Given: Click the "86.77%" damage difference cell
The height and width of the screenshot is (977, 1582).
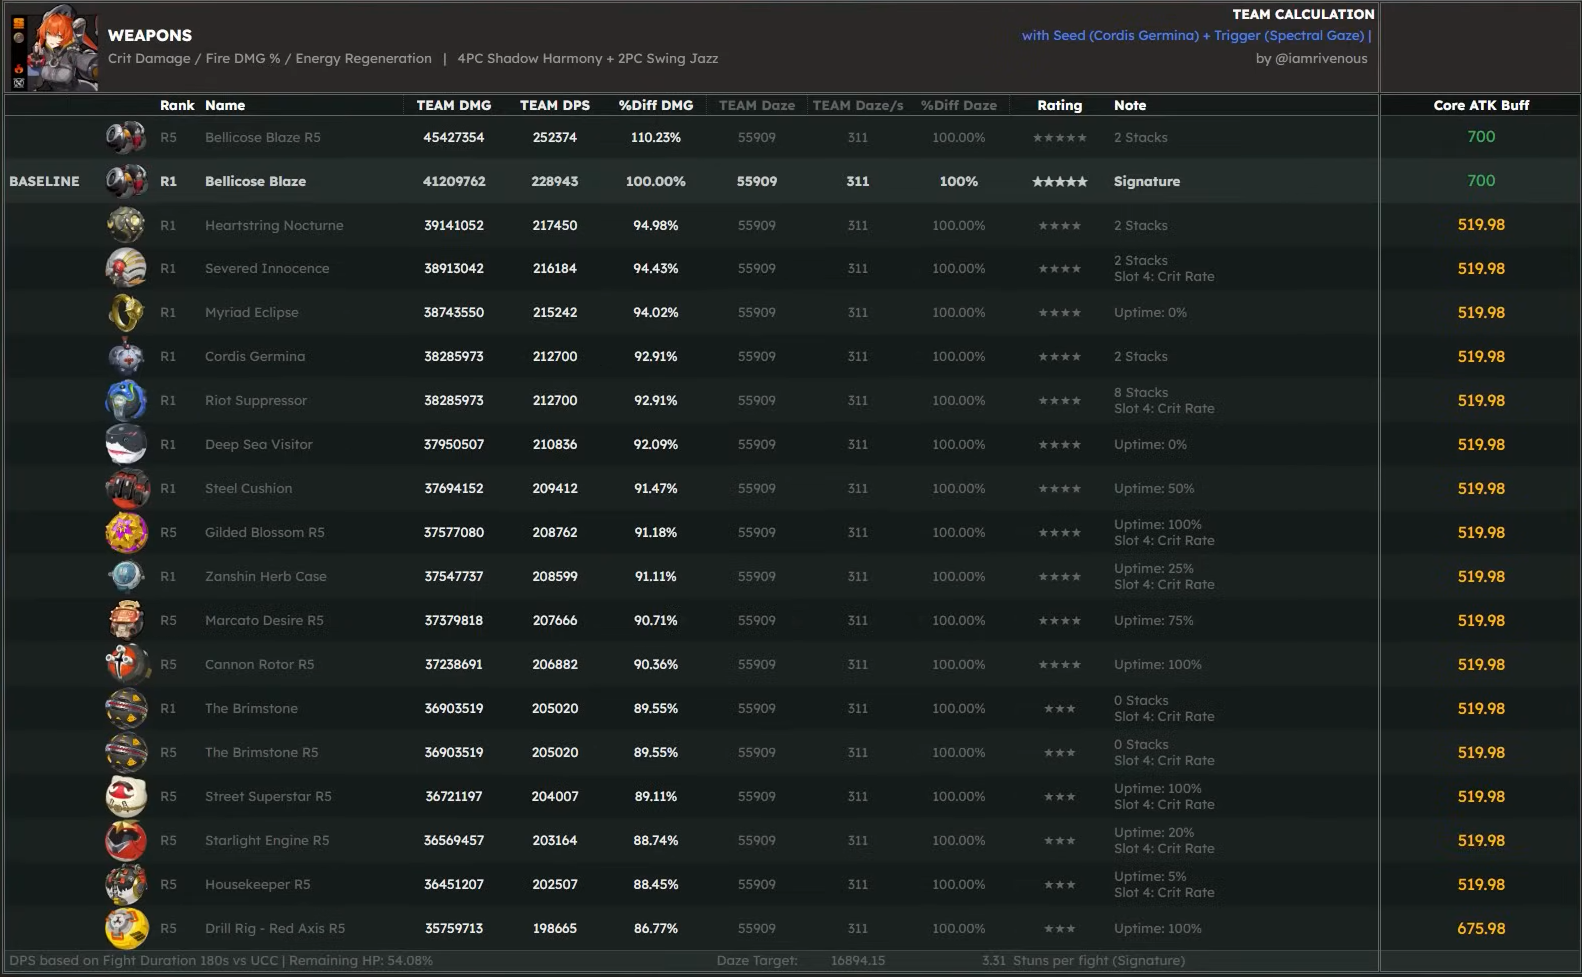Looking at the screenshot, I should click(656, 928).
